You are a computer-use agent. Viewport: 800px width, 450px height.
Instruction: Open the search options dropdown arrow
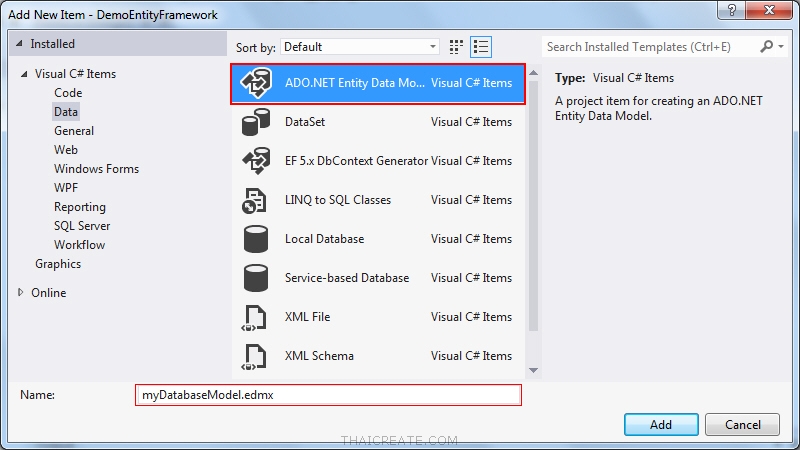tap(781, 46)
